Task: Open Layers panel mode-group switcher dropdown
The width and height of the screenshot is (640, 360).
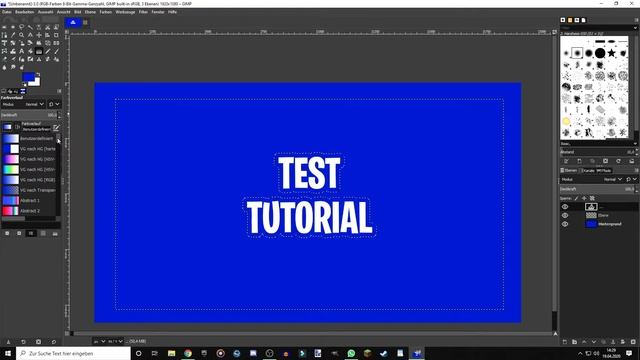Action: (631, 179)
